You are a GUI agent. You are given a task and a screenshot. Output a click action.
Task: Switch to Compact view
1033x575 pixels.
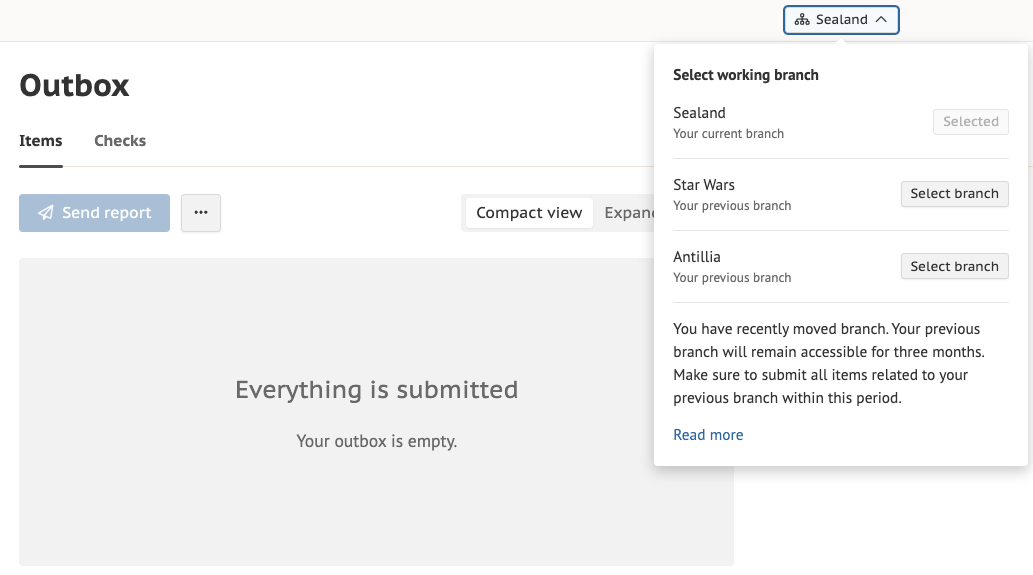[529, 213]
